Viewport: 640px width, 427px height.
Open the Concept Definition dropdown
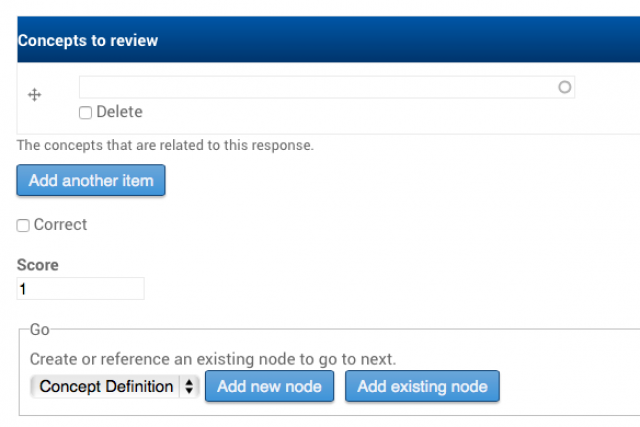114,386
